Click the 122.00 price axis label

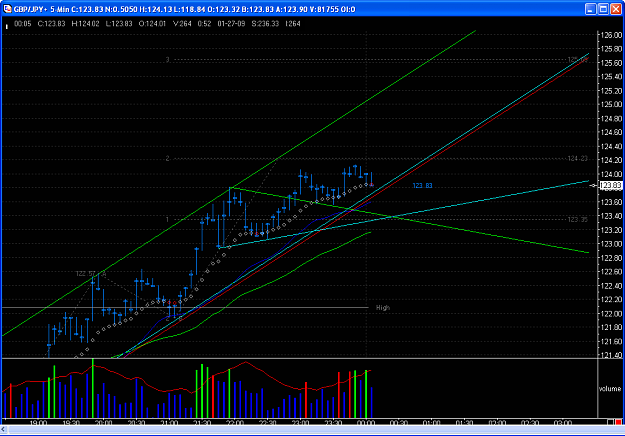pyautogui.click(x=611, y=314)
